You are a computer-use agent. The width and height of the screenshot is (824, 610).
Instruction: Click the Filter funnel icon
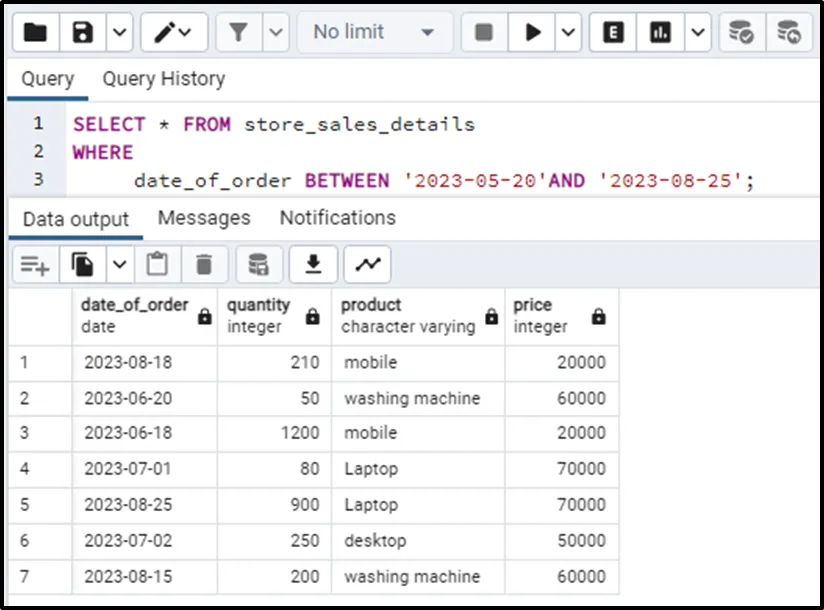click(238, 33)
